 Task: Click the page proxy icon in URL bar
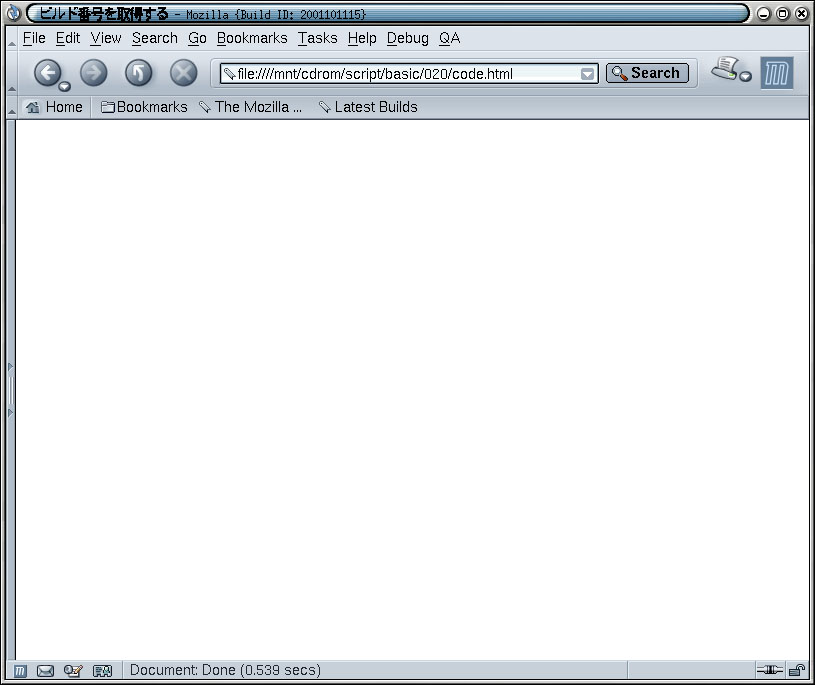tap(229, 74)
